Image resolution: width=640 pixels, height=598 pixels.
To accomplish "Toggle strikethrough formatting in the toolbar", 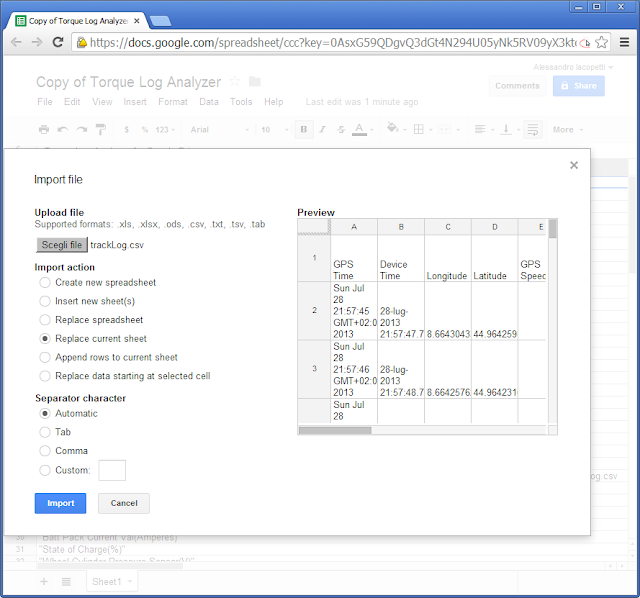I will 341,129.
